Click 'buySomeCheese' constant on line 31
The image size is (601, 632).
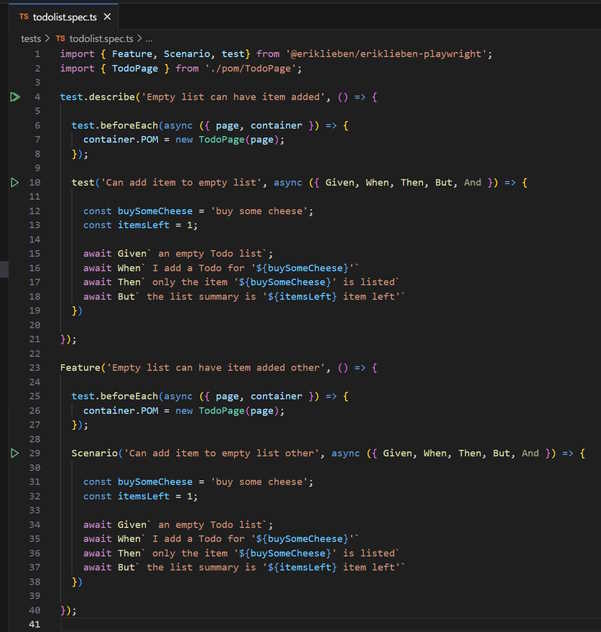click(155, 482)
